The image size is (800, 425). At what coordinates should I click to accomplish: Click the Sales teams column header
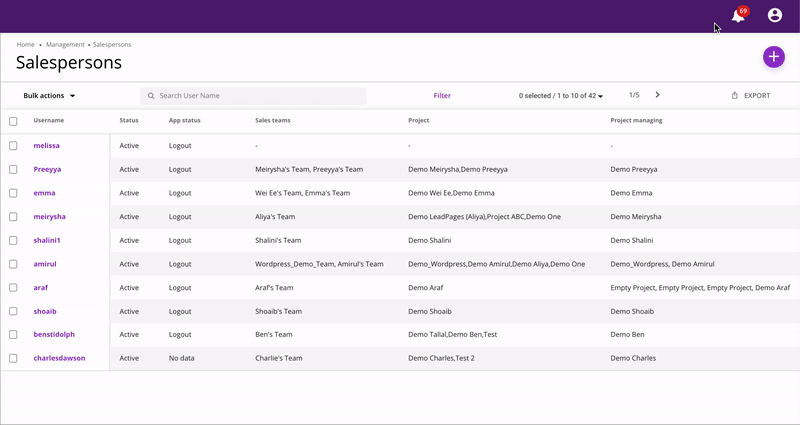273,120
